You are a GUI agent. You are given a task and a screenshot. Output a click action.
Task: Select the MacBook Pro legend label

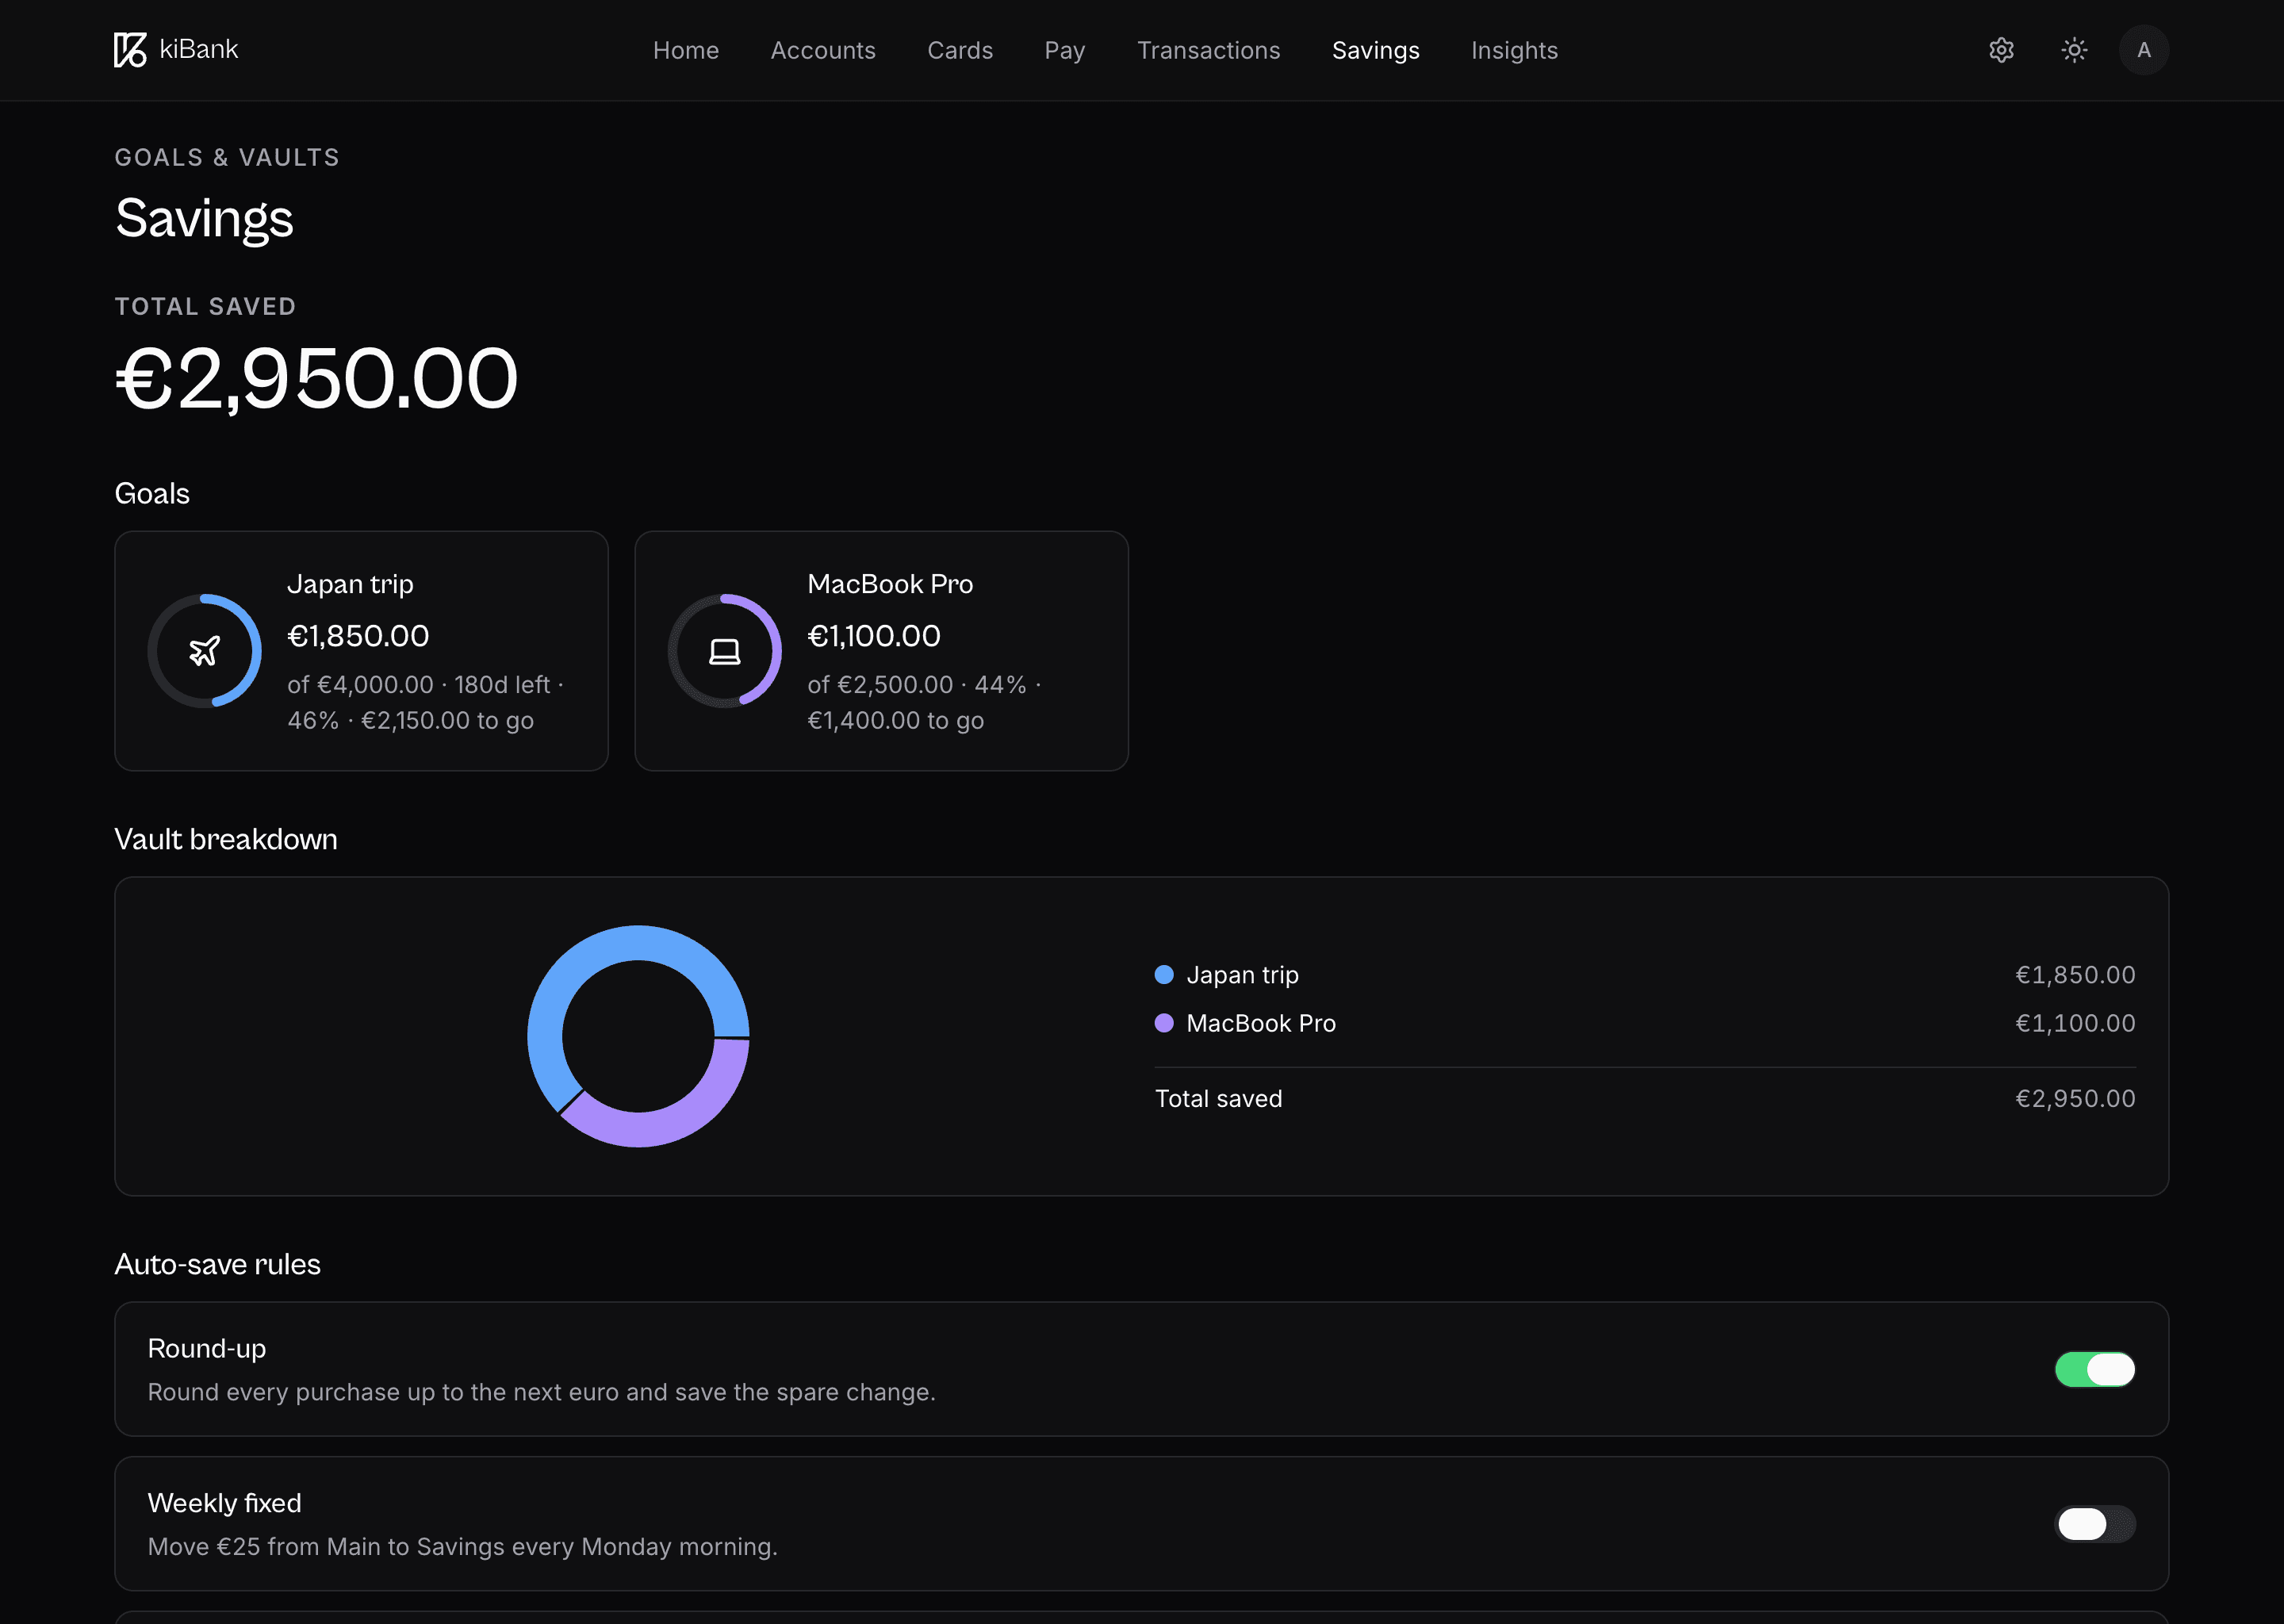tap(1261, 1023)
